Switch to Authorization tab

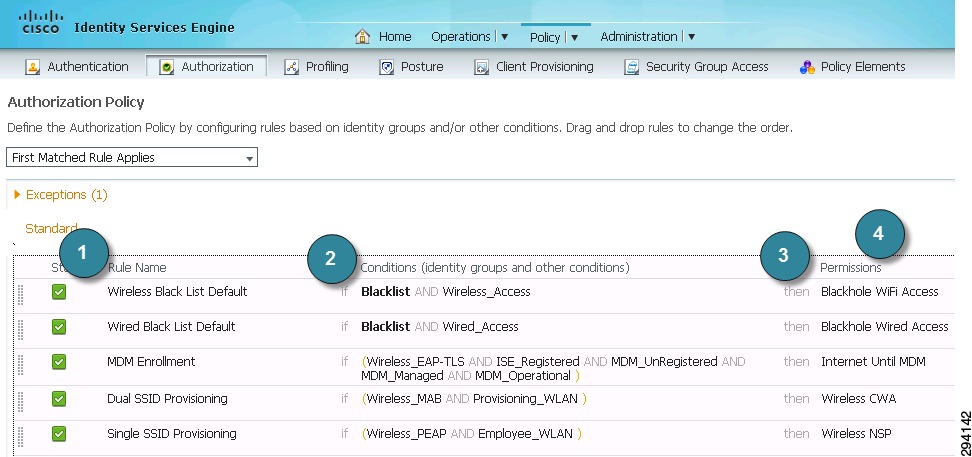point(206,66)
